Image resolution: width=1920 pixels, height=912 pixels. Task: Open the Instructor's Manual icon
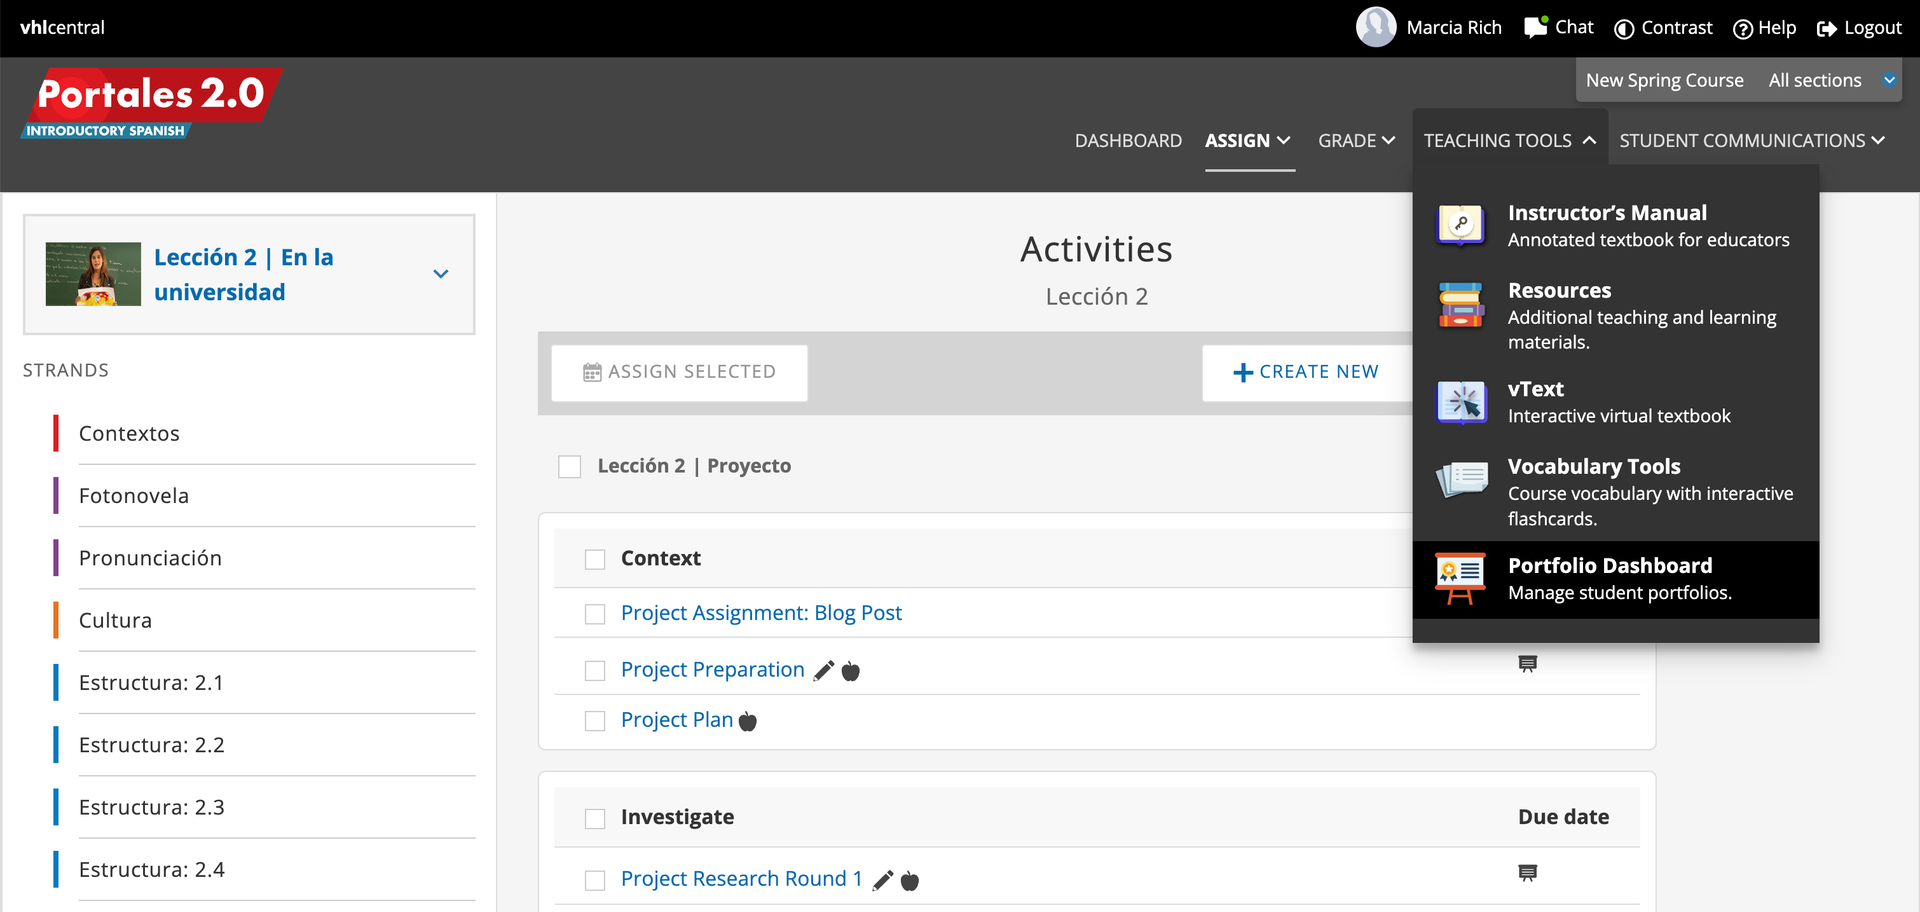tap(1461, 224)
